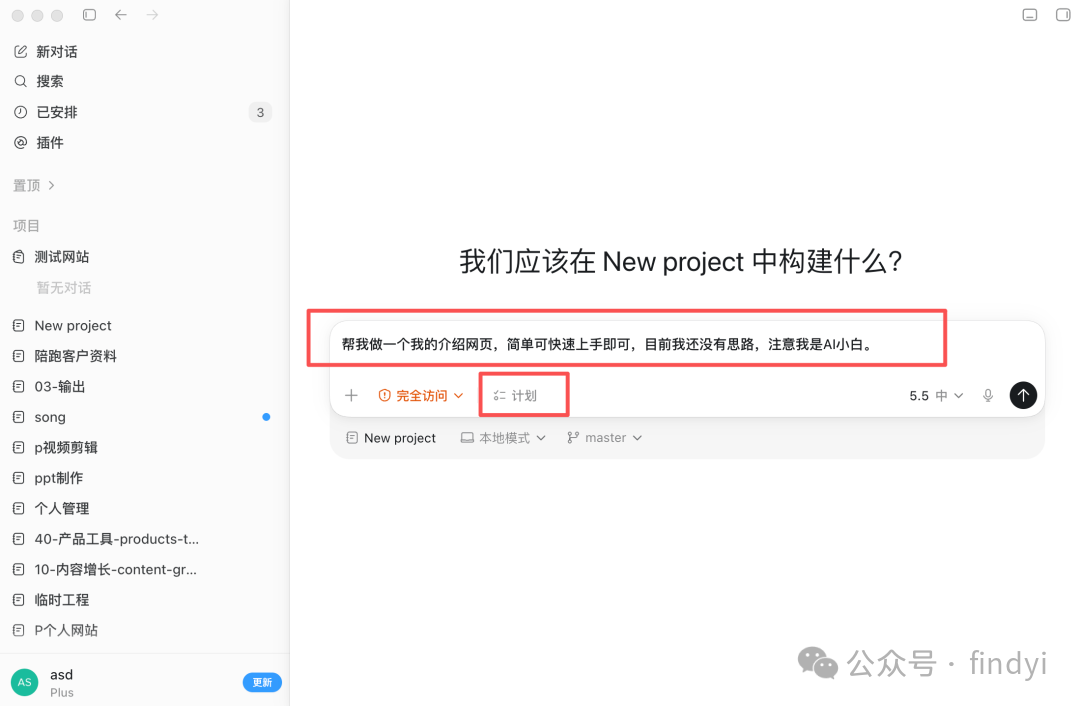1080x706 pixels.
Task: Go back with the left arrow
Action: (121, 14)
